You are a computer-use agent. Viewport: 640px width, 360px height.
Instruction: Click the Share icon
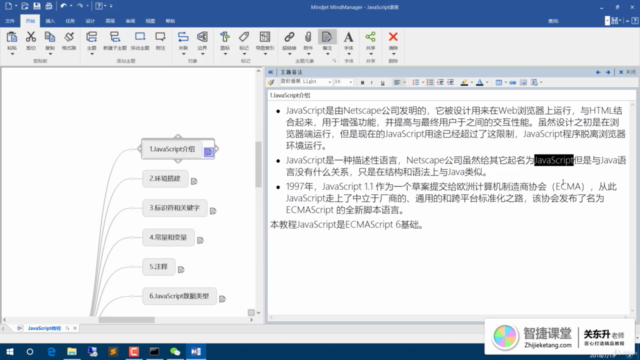[371, 37]
